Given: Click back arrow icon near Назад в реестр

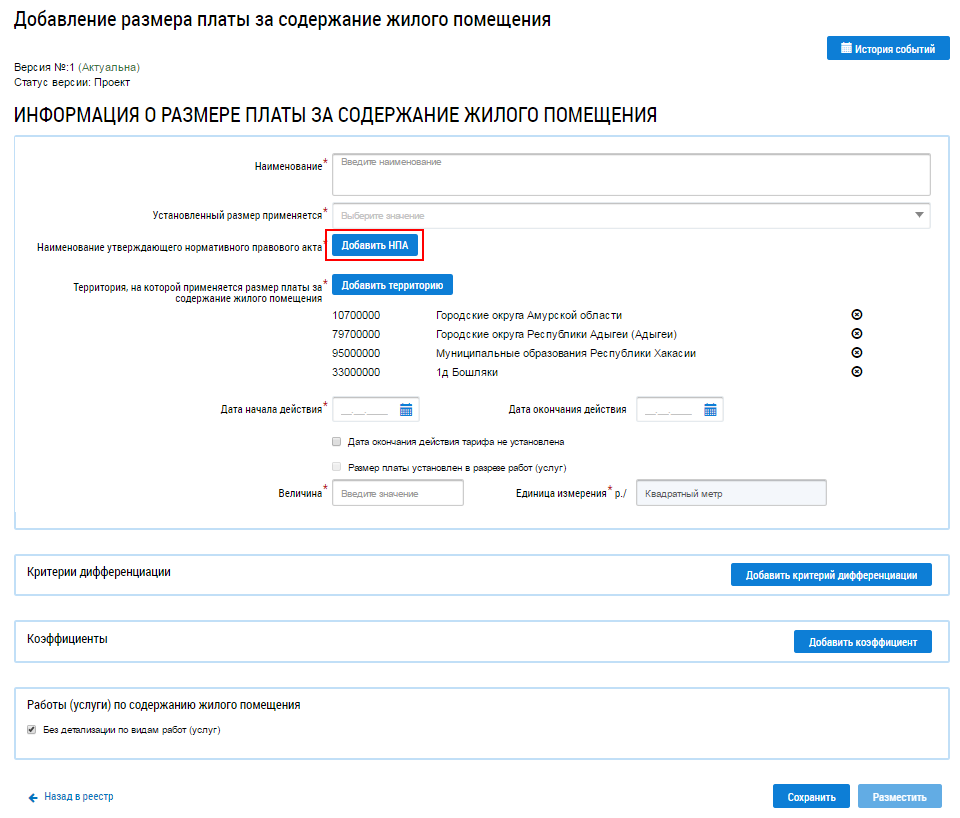Looking at the screenshot, I should [x=33, y=797].
